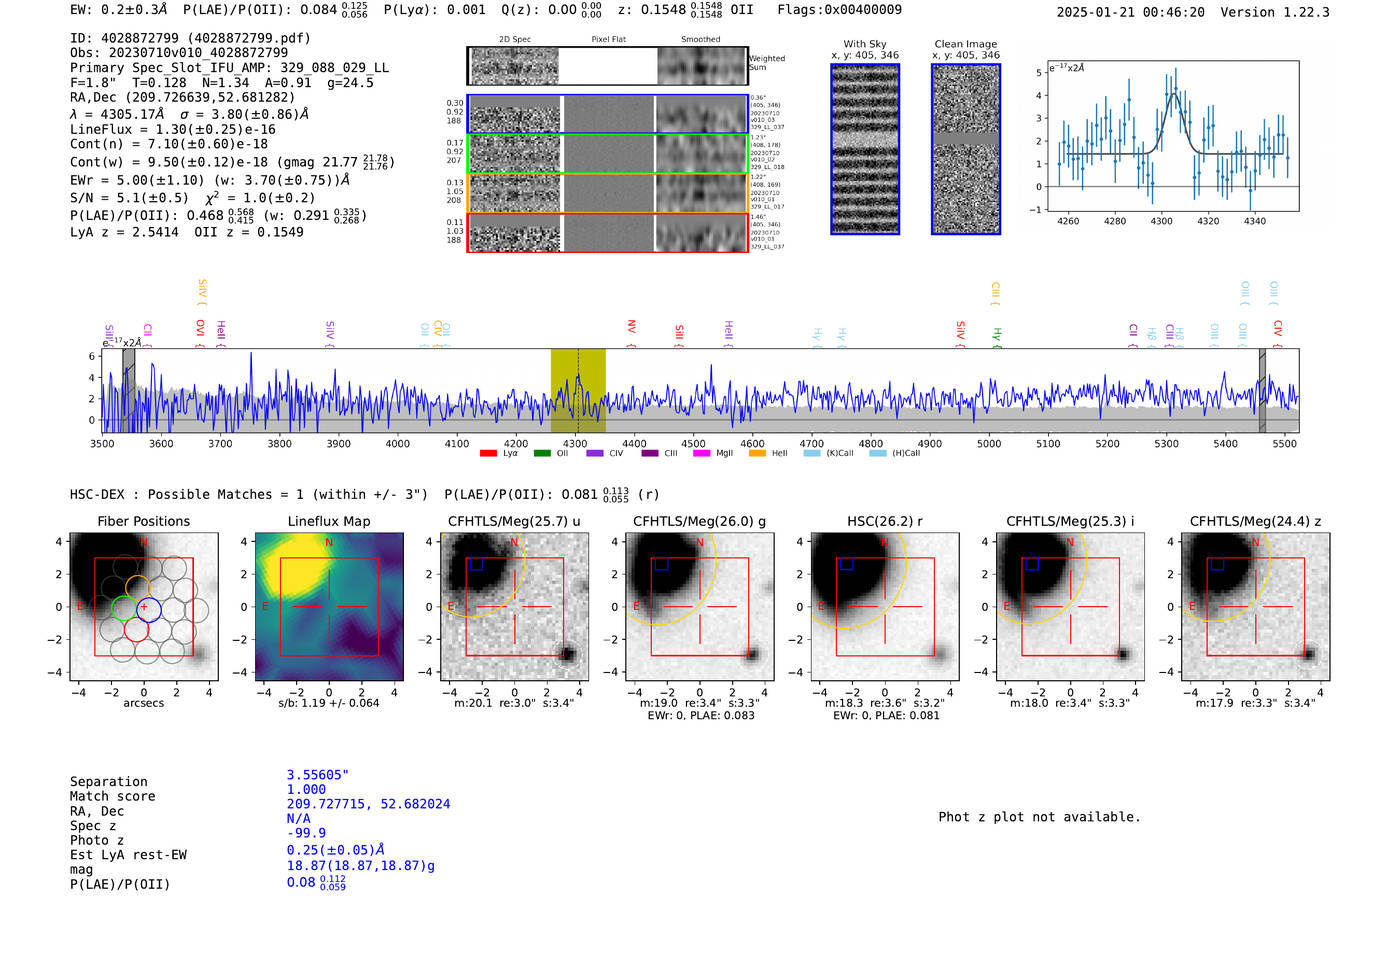Open the With Sky image thumbnail
Screen dimensions: 1400x953
pos(865,149)
